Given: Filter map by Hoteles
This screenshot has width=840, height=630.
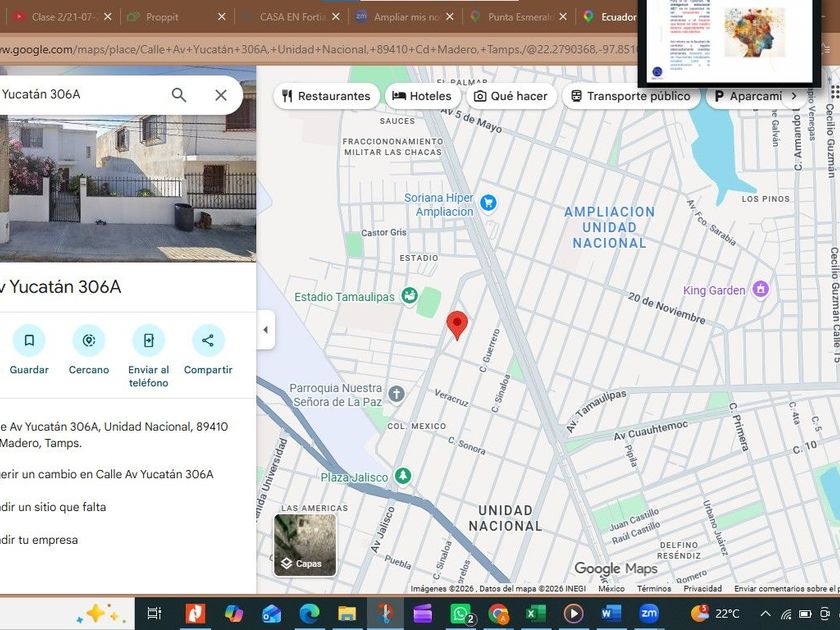Looking at the screenshot, I should coord(422,96).
